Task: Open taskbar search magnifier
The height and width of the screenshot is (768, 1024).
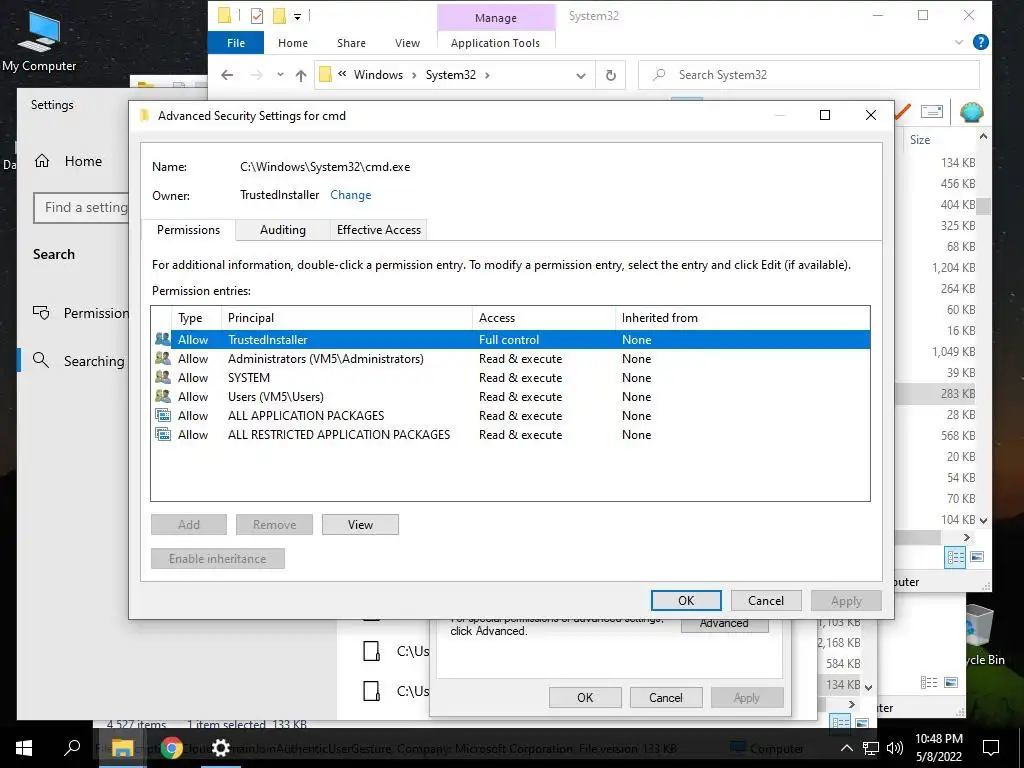Action: [72, 748]
